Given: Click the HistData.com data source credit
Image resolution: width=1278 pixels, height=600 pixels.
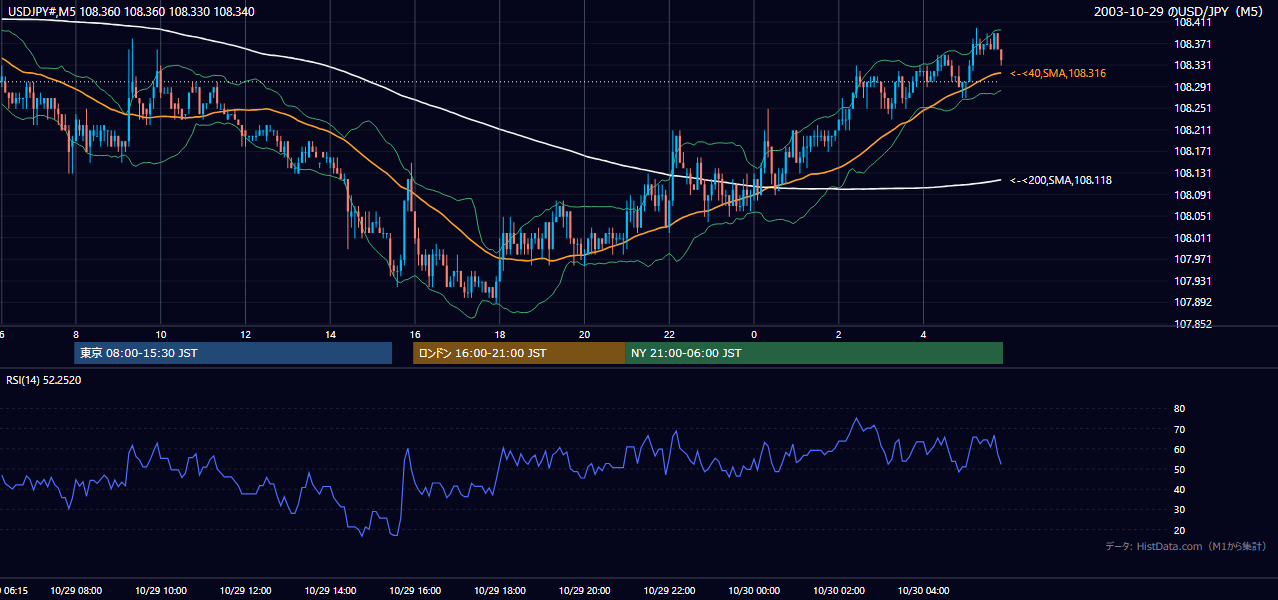Looking at the screenshot, I should tap(1185, 546).
